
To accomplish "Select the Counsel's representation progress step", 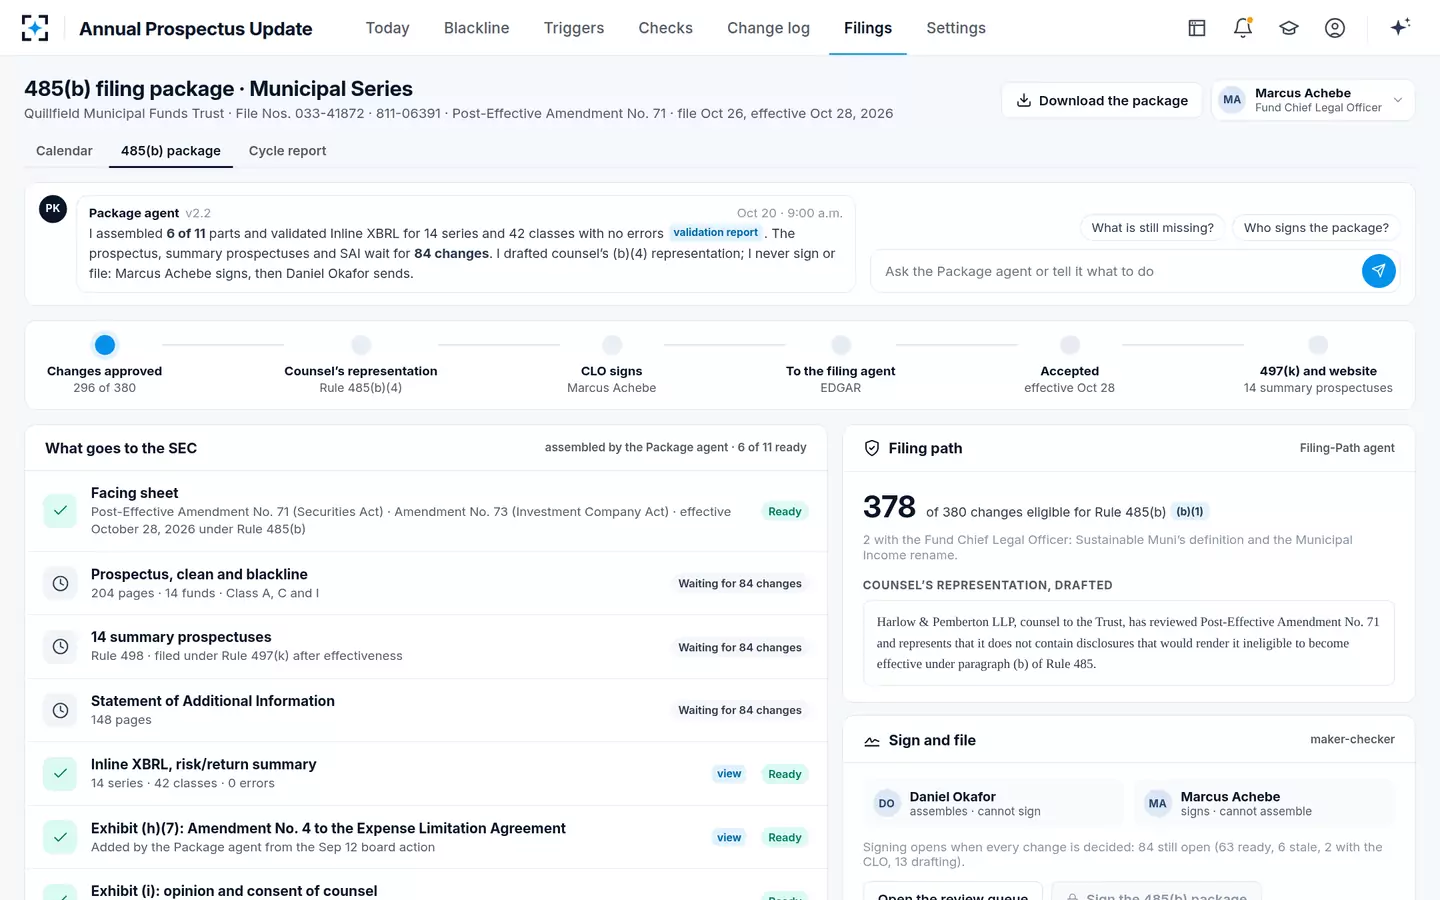I will (361, 365).
